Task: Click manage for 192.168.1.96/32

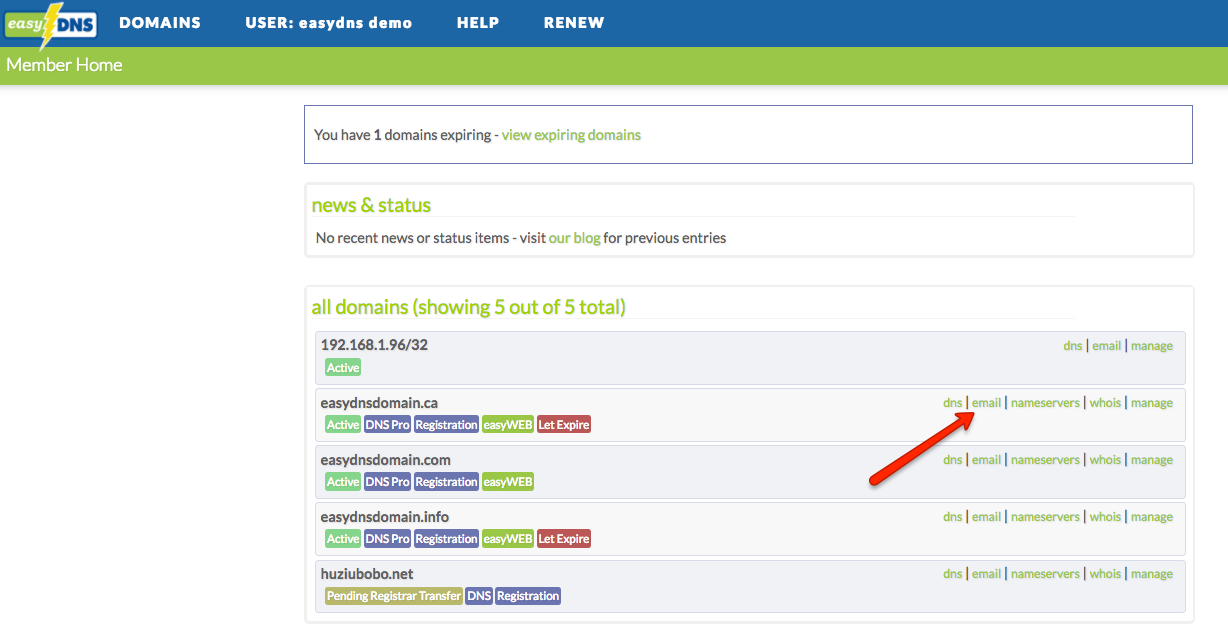Action: pos(1152,346)
